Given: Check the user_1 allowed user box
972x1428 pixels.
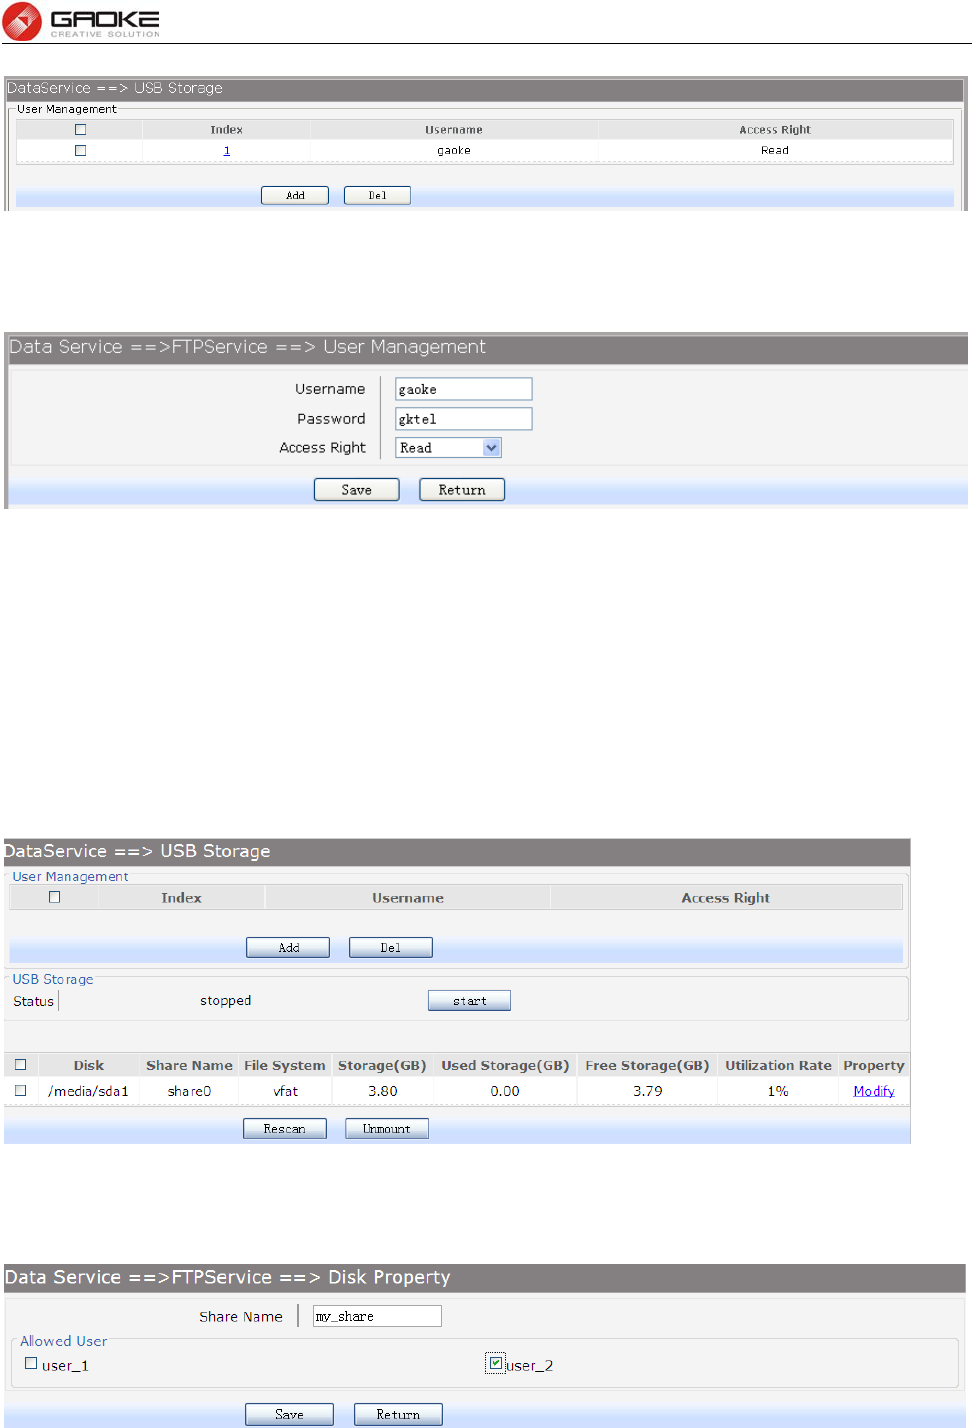Looking at the screenshot, I should click(x=31, y=1364).
